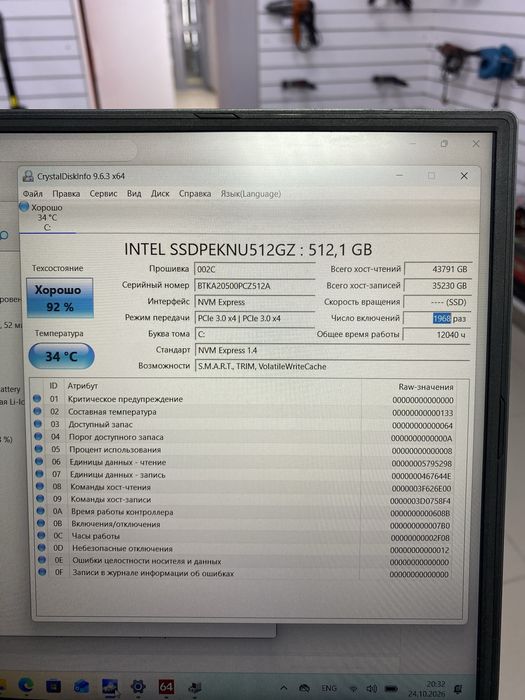Open the Outlook mail app on the taskbar

81,686
